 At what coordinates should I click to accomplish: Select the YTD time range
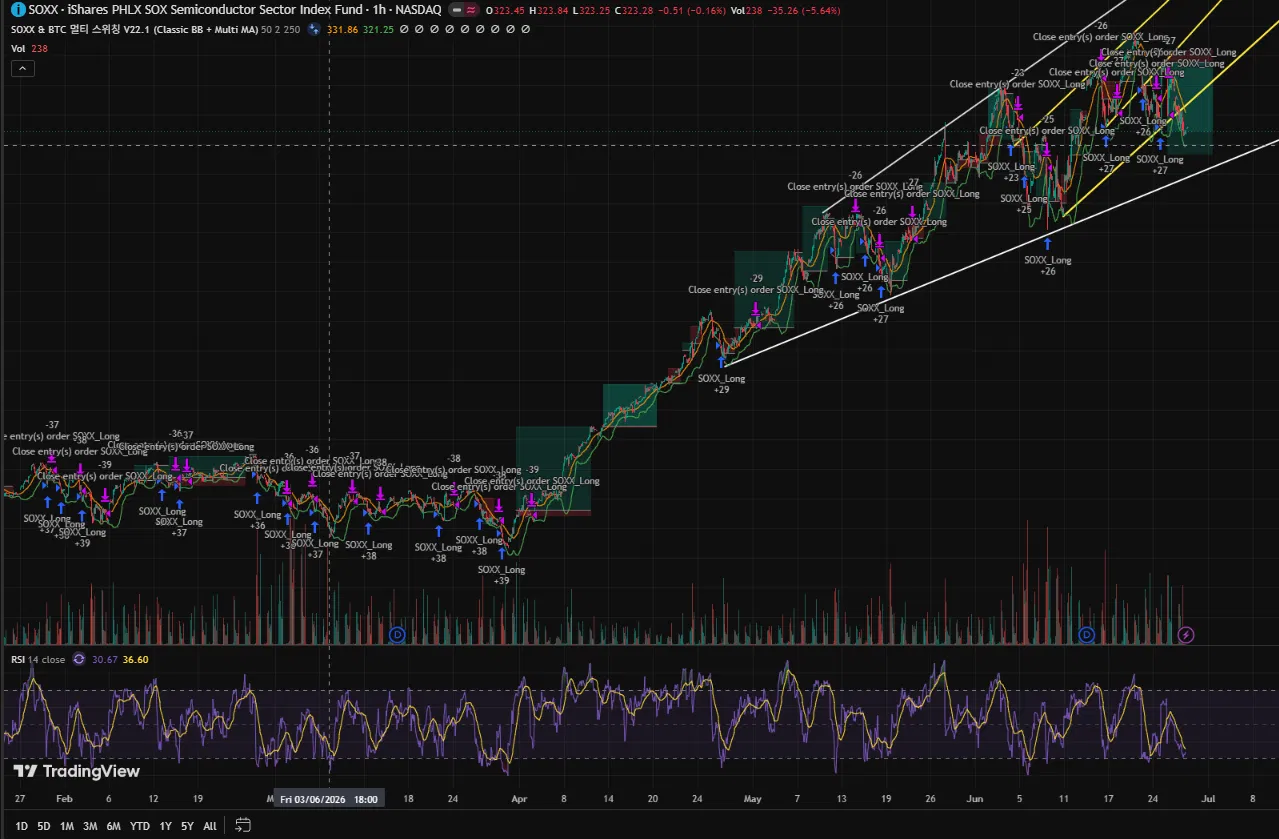coord(140,826)
